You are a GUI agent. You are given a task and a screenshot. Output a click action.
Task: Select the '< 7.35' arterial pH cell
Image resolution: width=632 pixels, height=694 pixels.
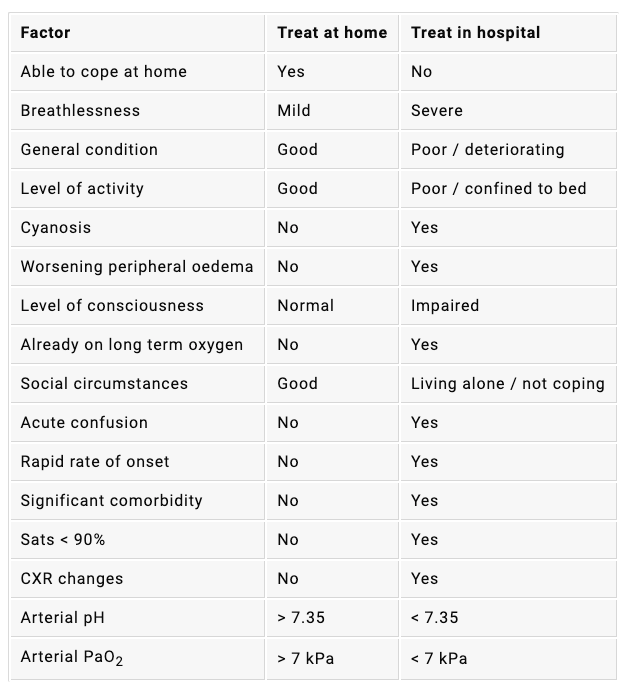[x=434, y=618]
